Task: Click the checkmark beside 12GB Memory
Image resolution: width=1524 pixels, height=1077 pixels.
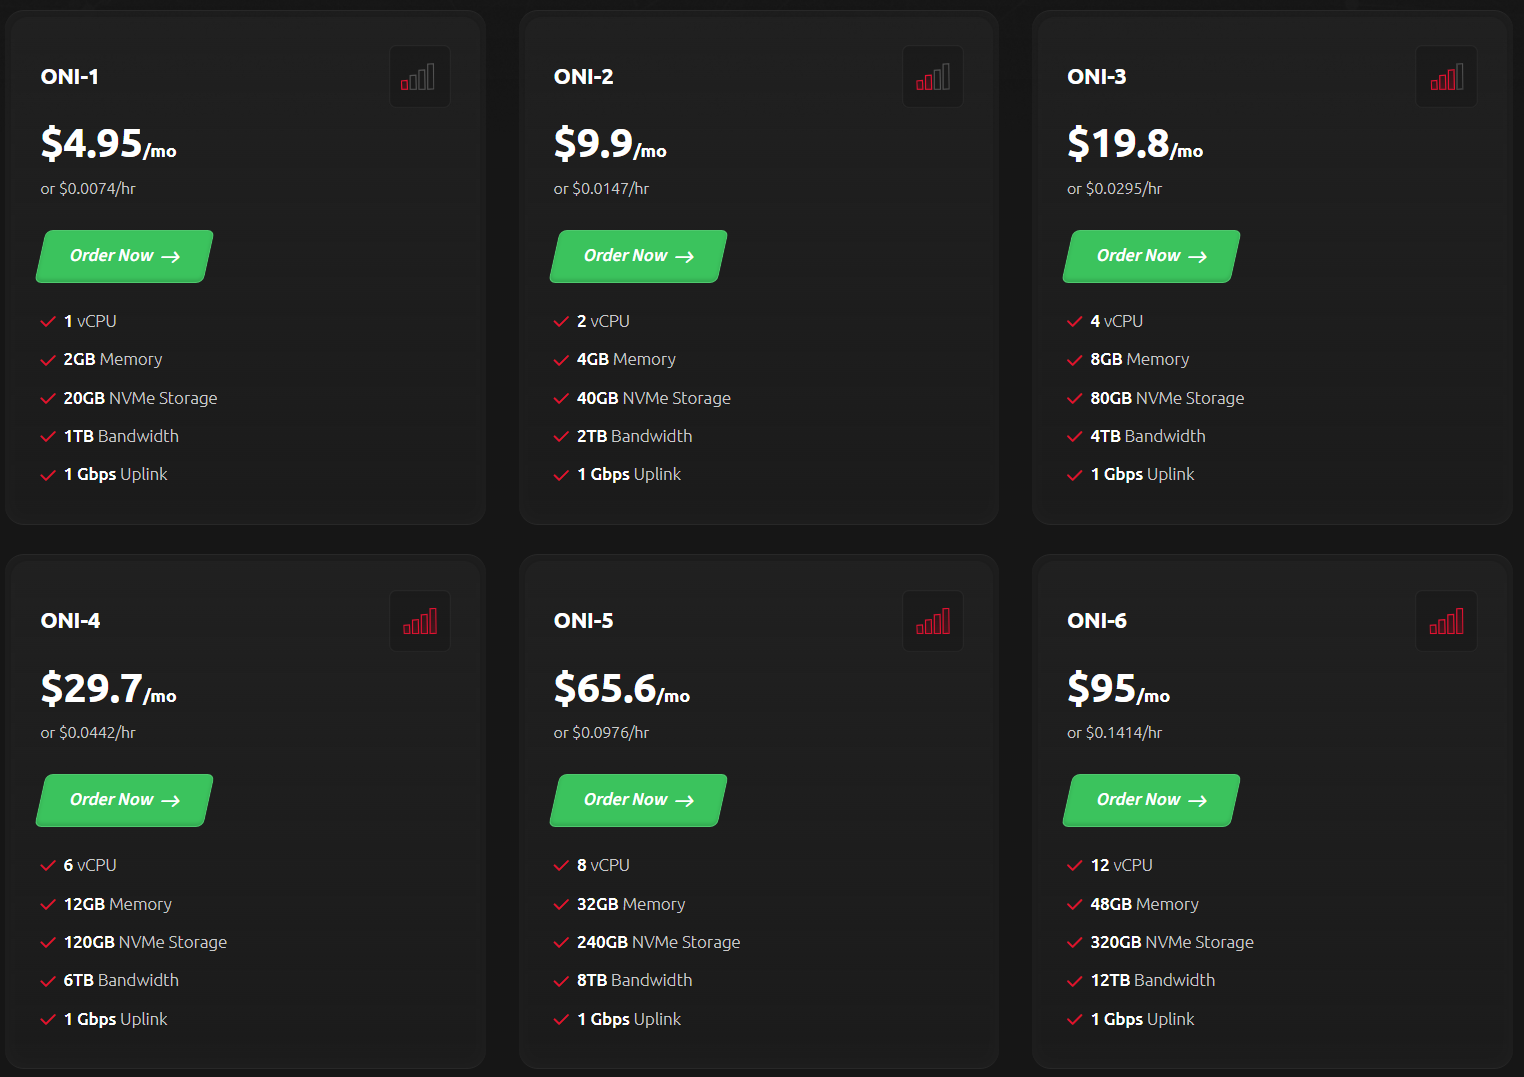Action: [x=47, y=905]
